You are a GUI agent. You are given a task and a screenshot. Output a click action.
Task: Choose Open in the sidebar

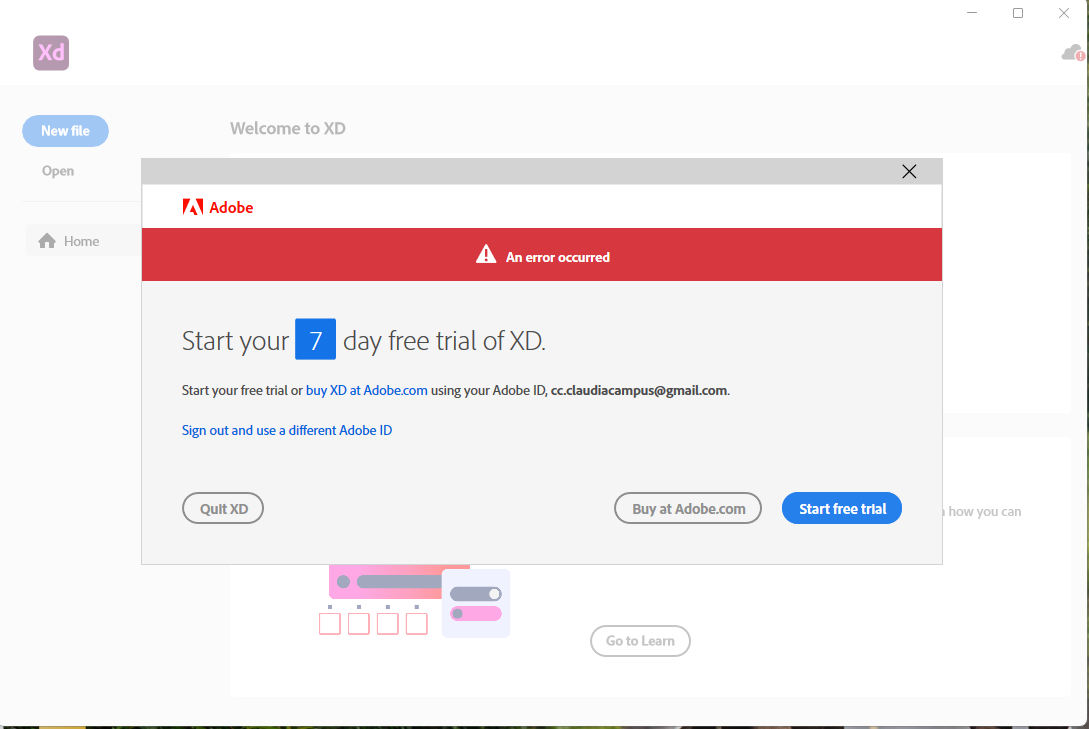pos(58,171)
